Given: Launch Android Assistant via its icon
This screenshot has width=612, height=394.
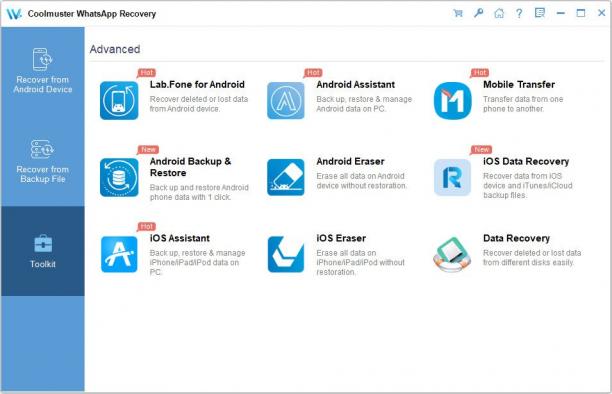Looking at the screenshot, I should [x=286, y=100].
